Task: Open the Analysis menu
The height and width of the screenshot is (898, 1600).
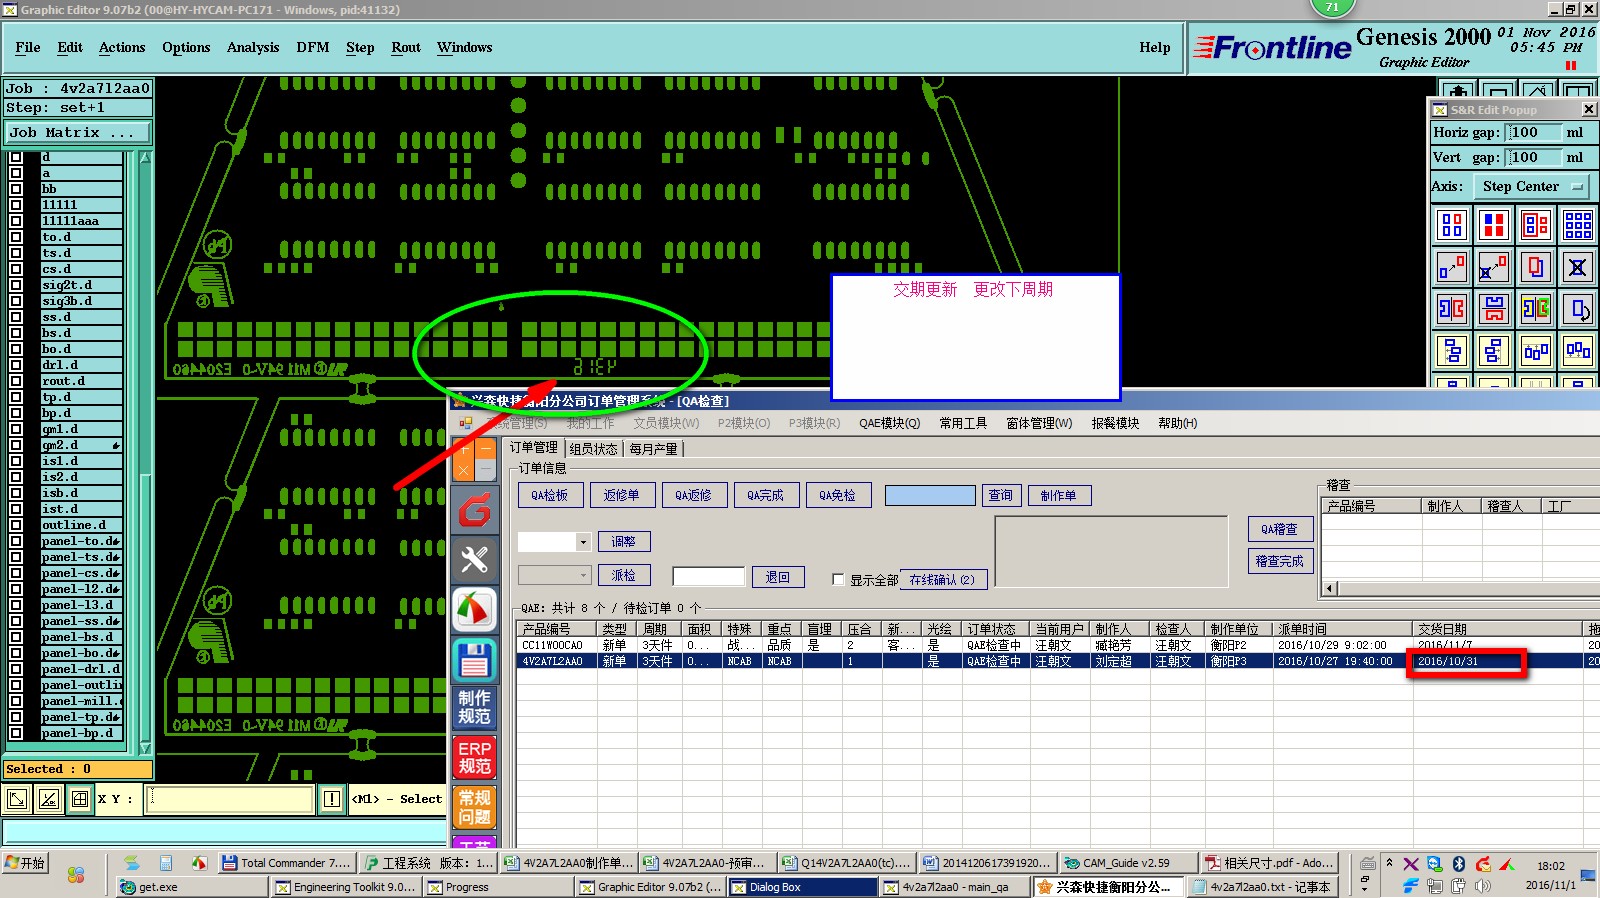Action: [x=253, y=47]
